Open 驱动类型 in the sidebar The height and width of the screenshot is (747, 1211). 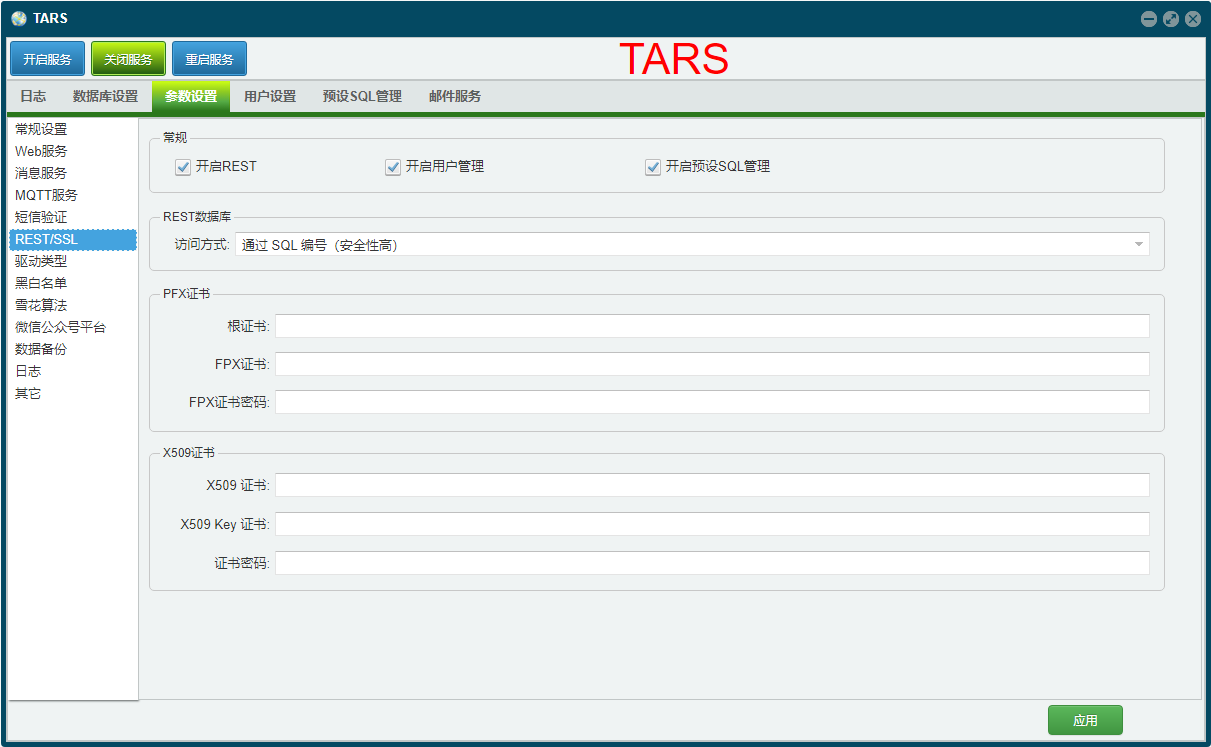coord(72,261)
